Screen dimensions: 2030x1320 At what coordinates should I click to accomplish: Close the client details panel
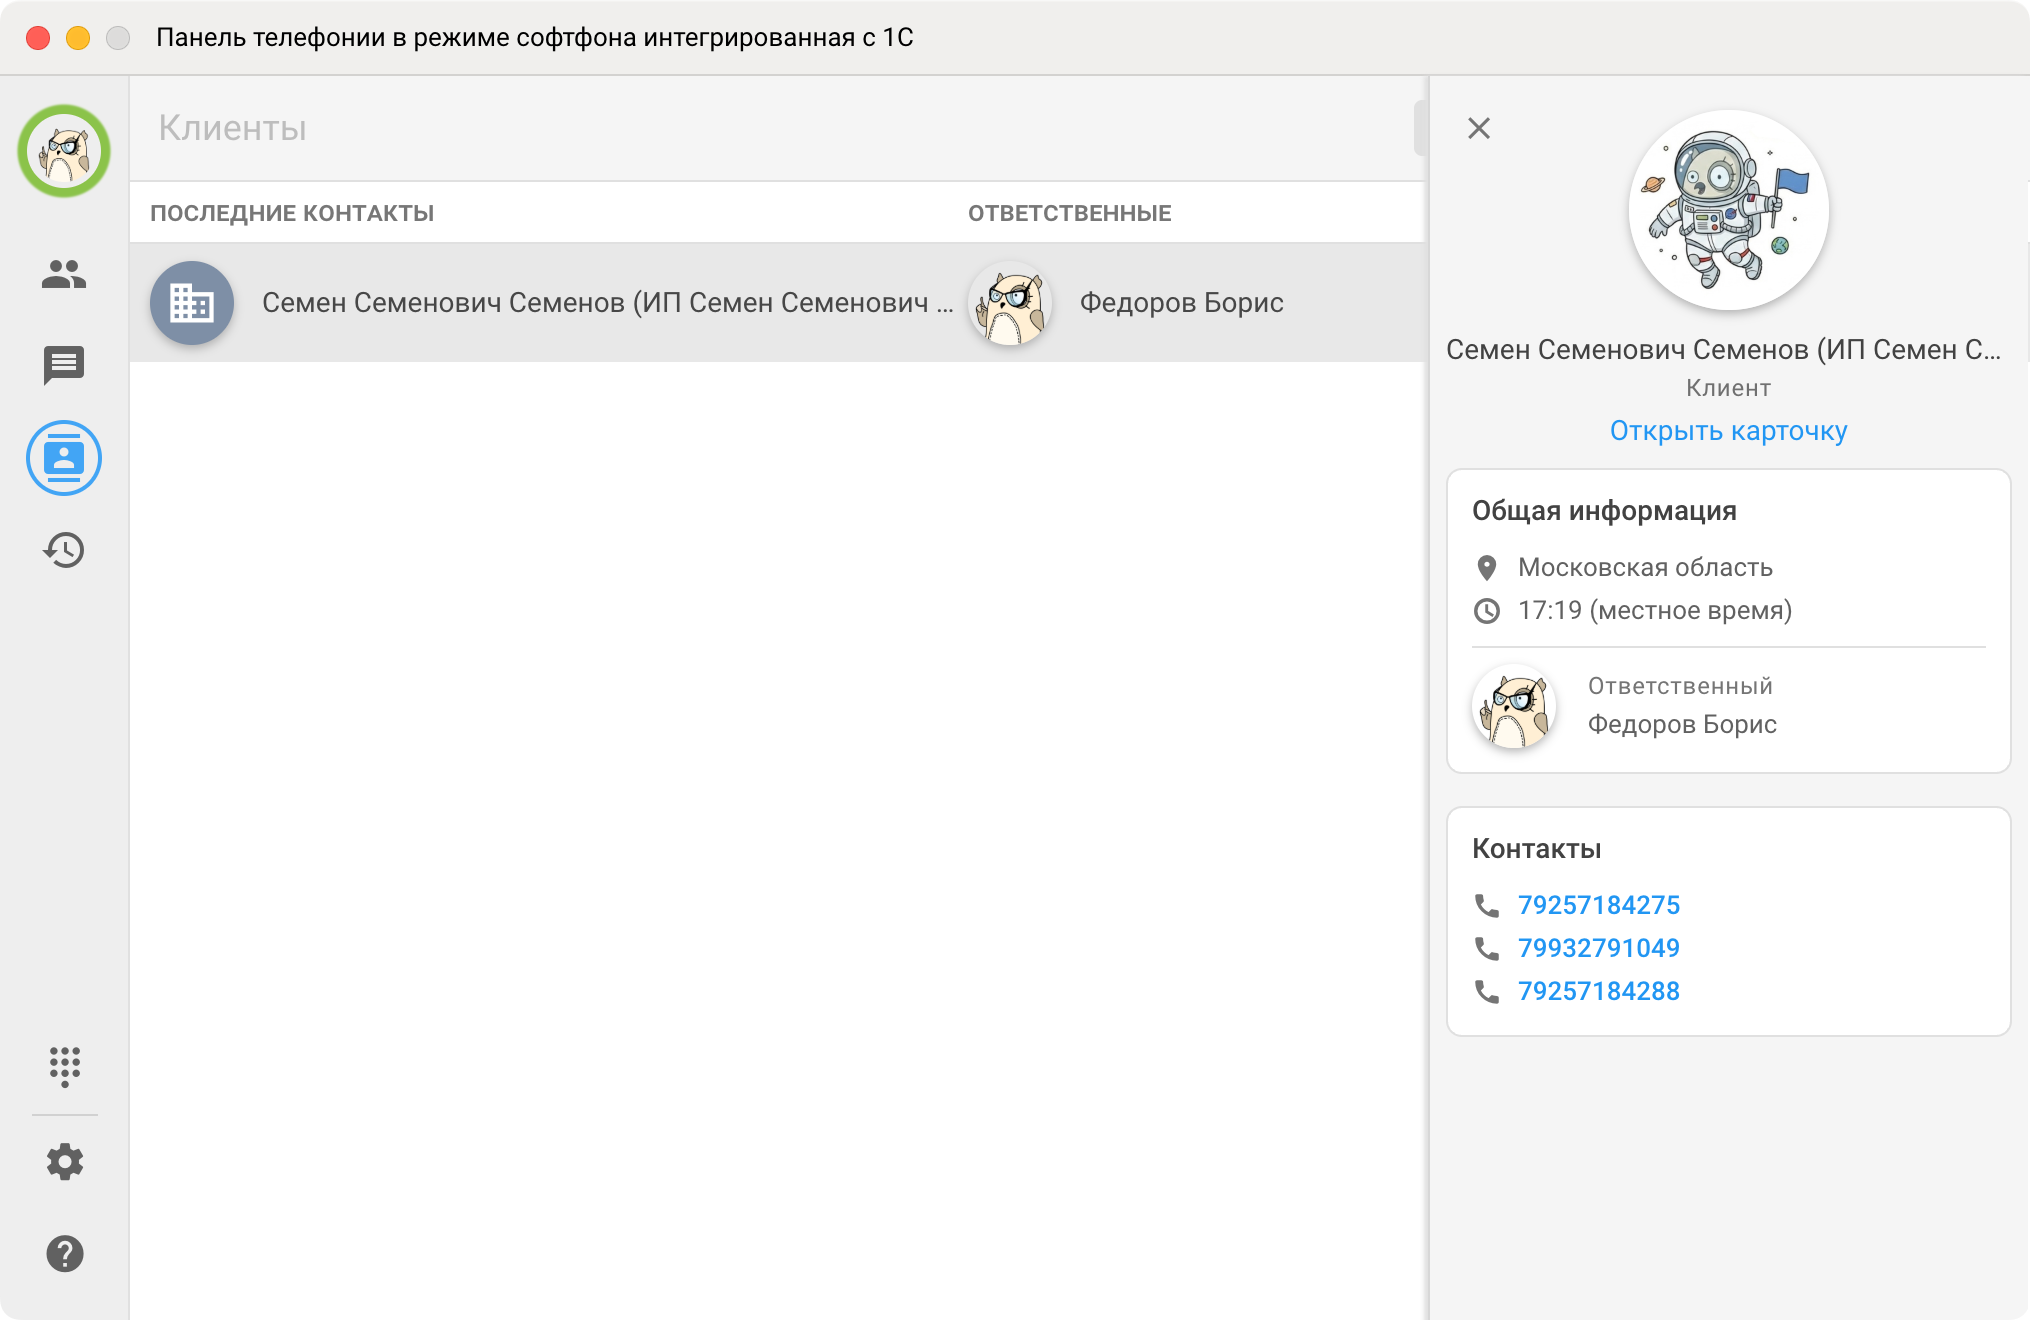(x=1479, y=128)
